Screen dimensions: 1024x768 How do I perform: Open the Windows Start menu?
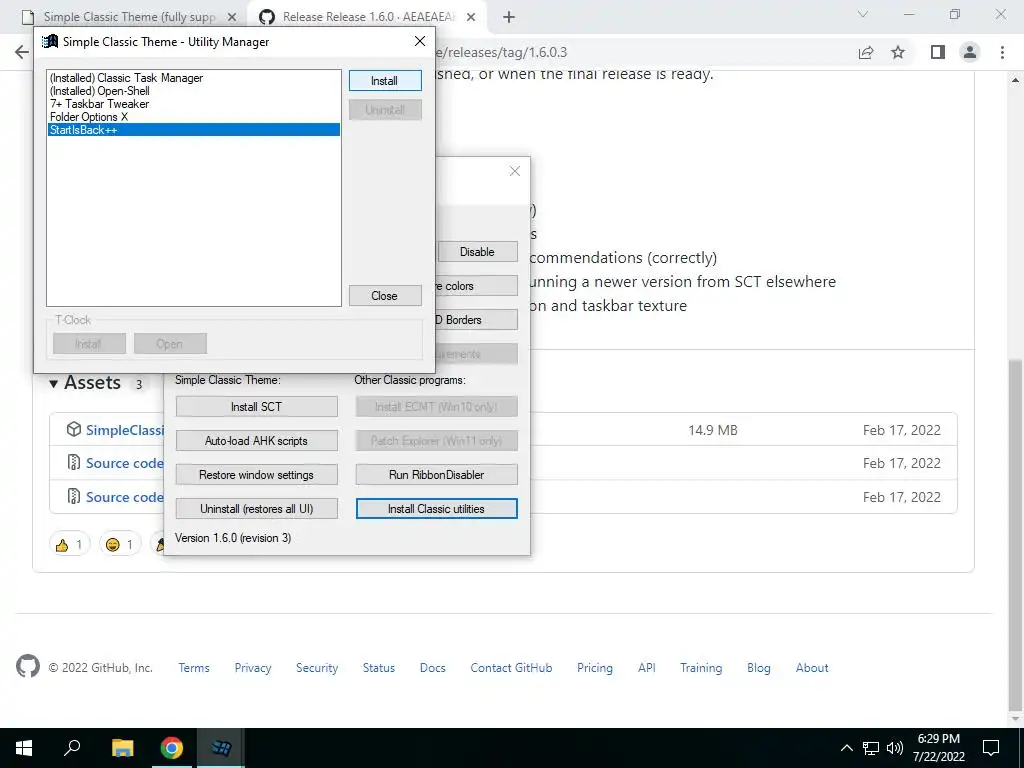pyautogui.click(x=24, y=748)
